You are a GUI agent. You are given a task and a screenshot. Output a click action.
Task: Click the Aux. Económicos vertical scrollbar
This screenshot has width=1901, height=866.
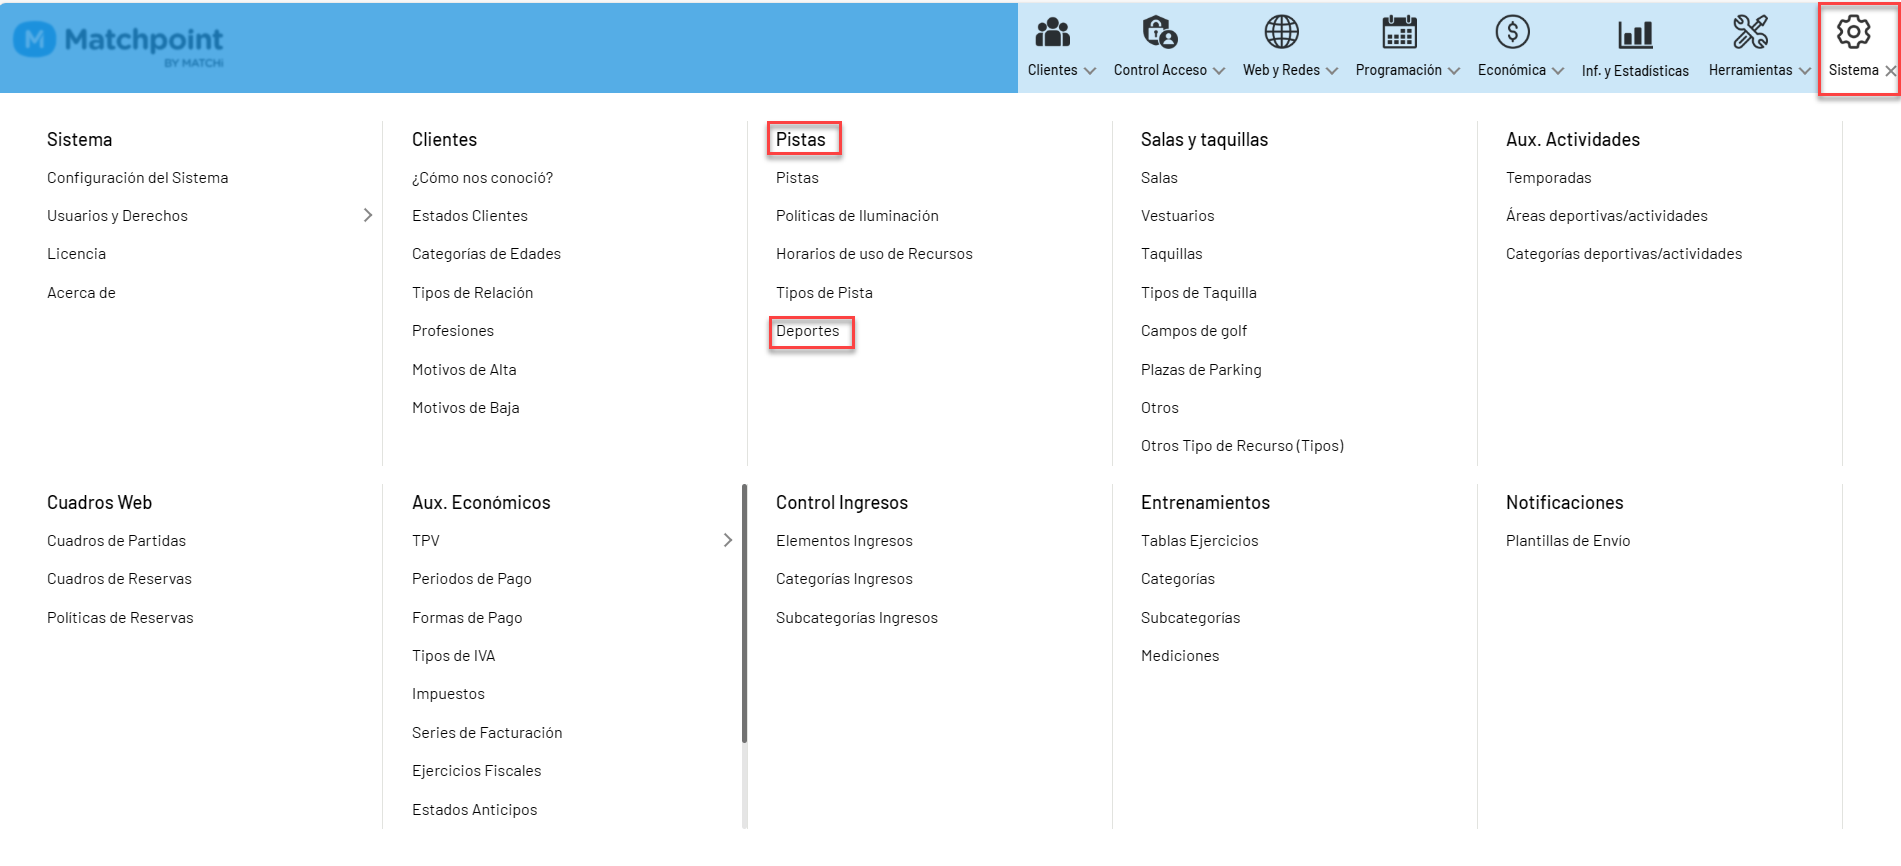[744, 613]
